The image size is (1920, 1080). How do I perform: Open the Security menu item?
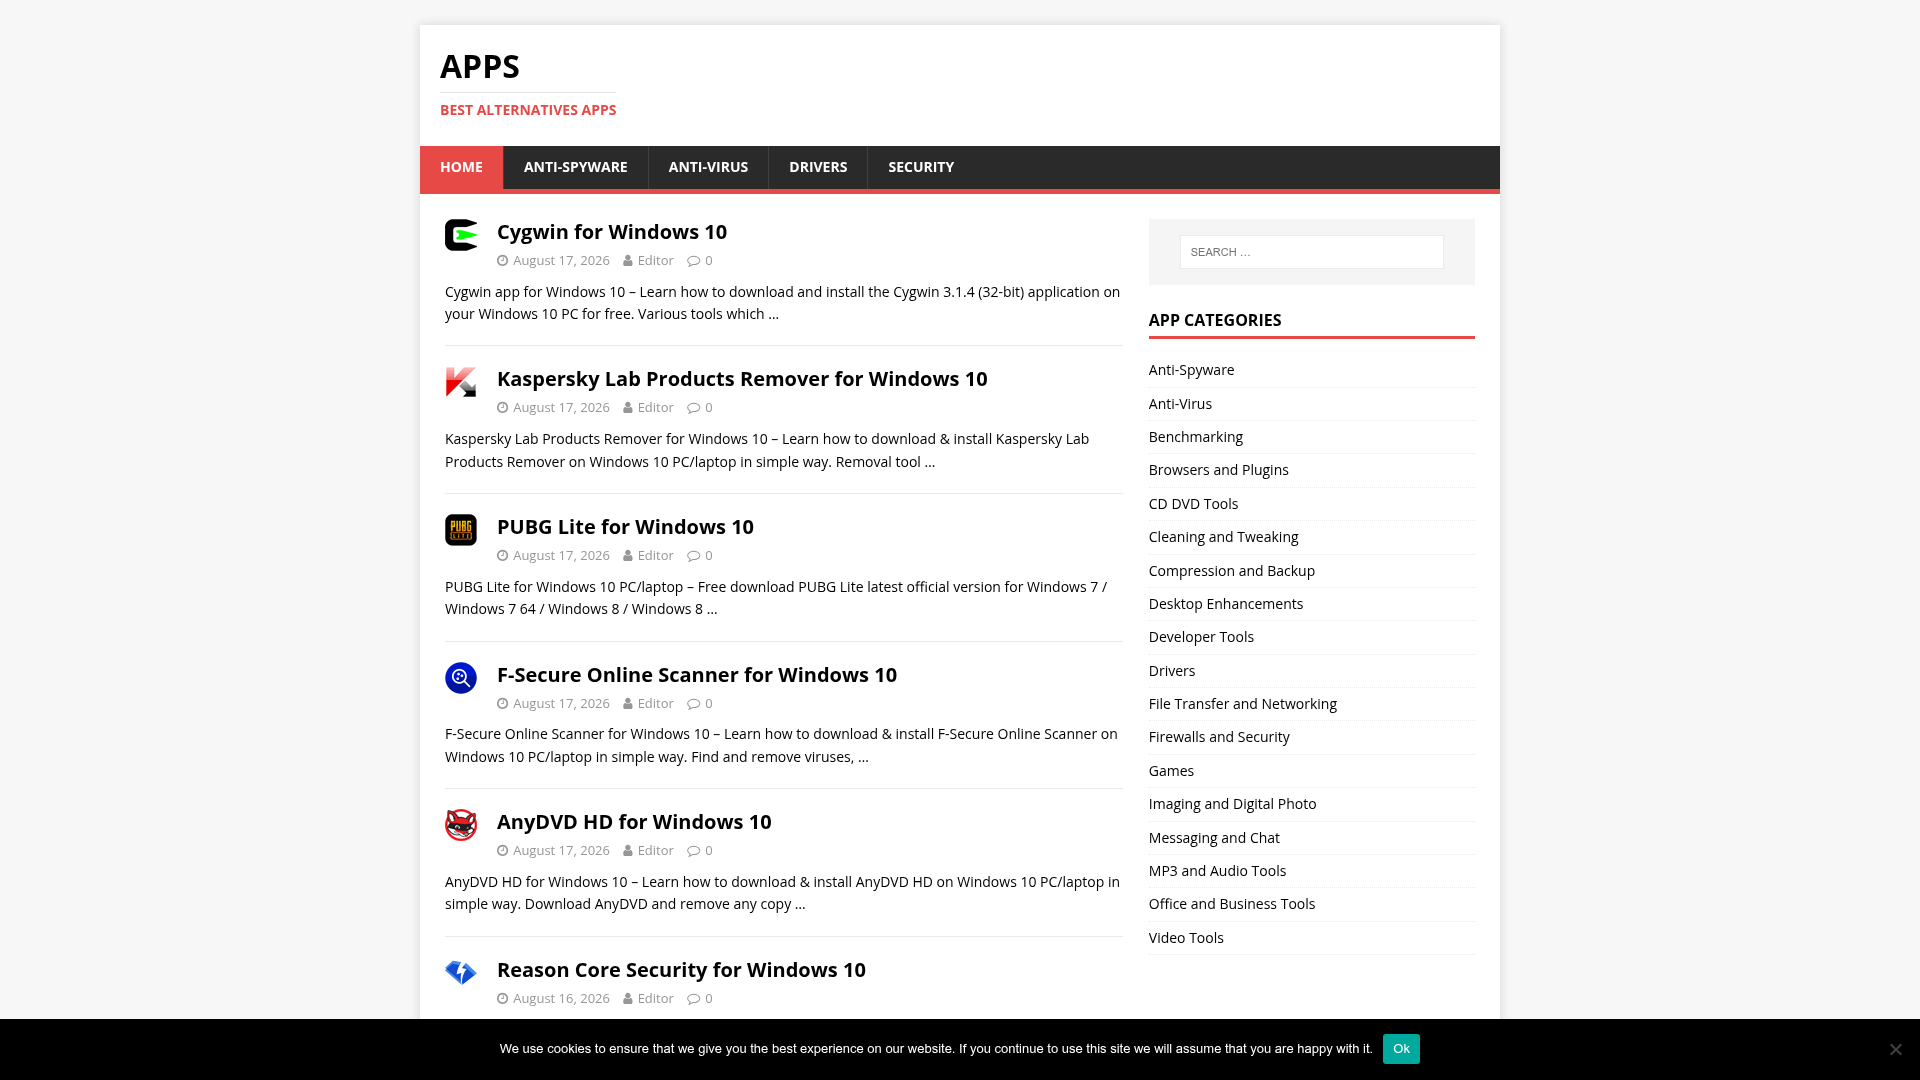coord(921,167)
